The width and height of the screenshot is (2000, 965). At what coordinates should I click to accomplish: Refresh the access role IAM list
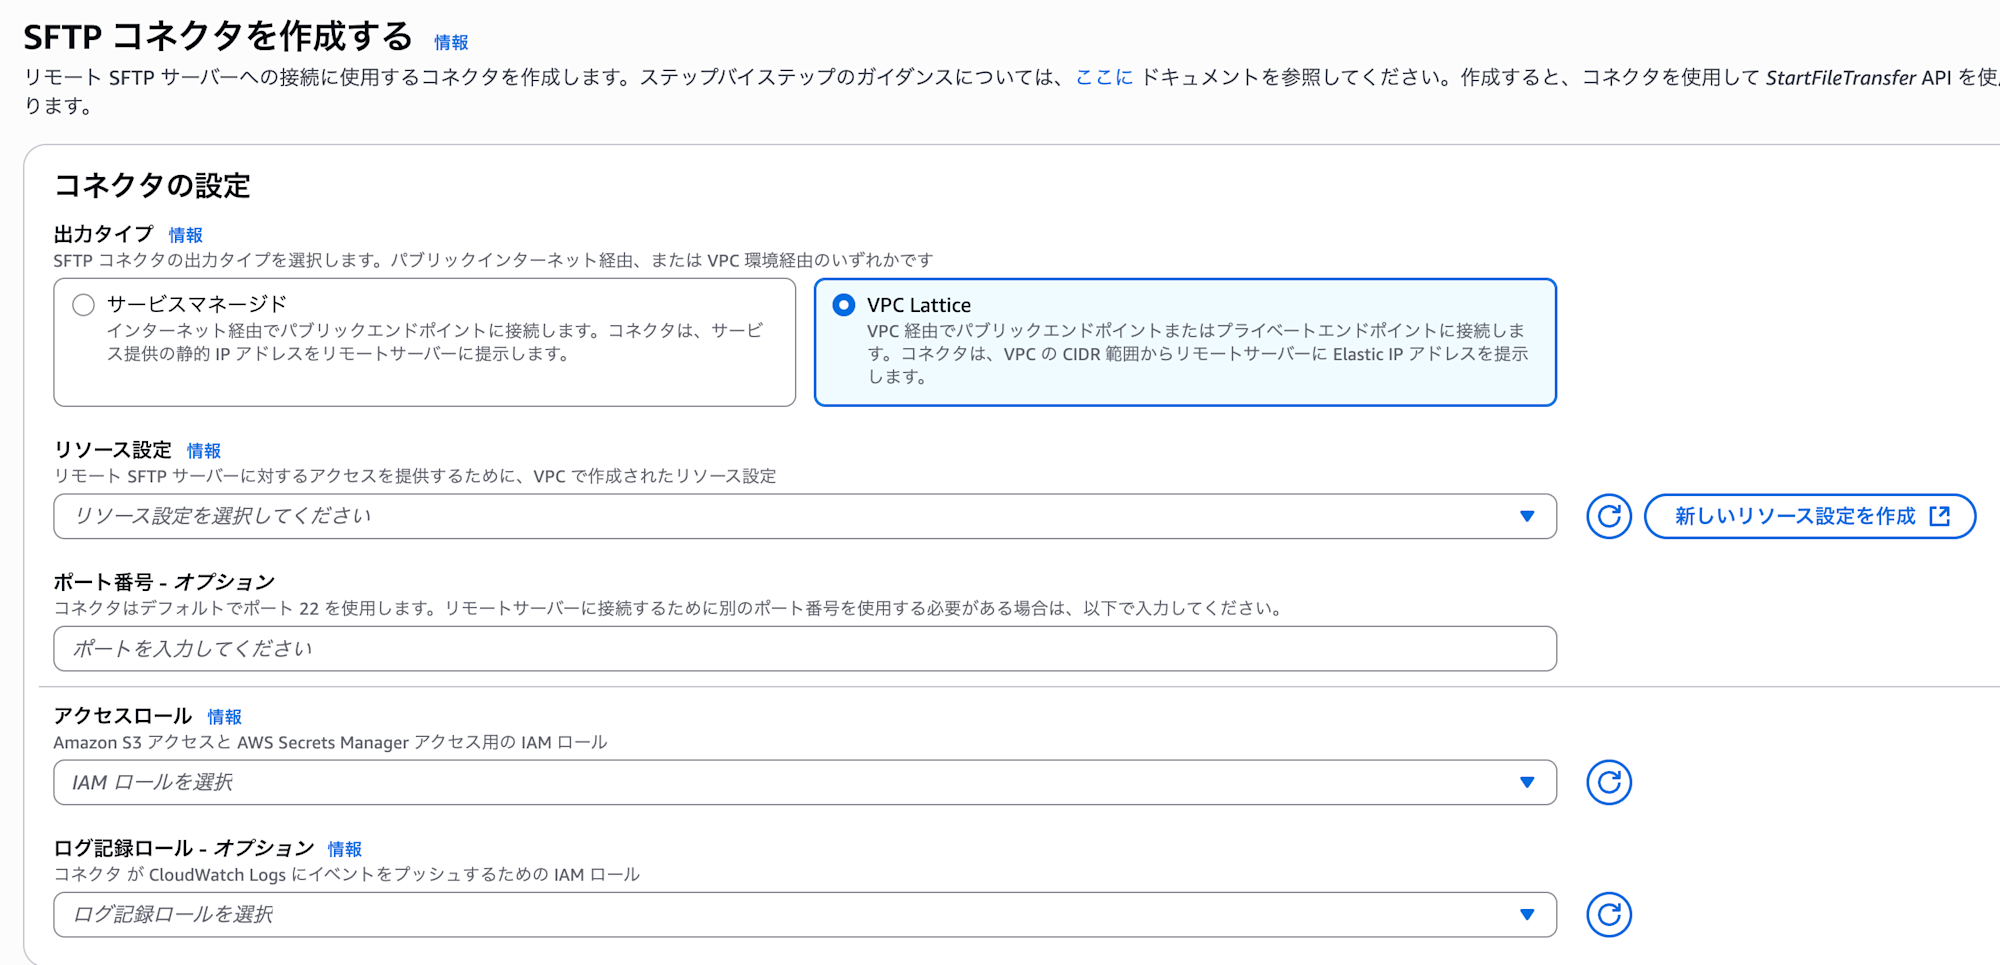(x=1608, y=782)
